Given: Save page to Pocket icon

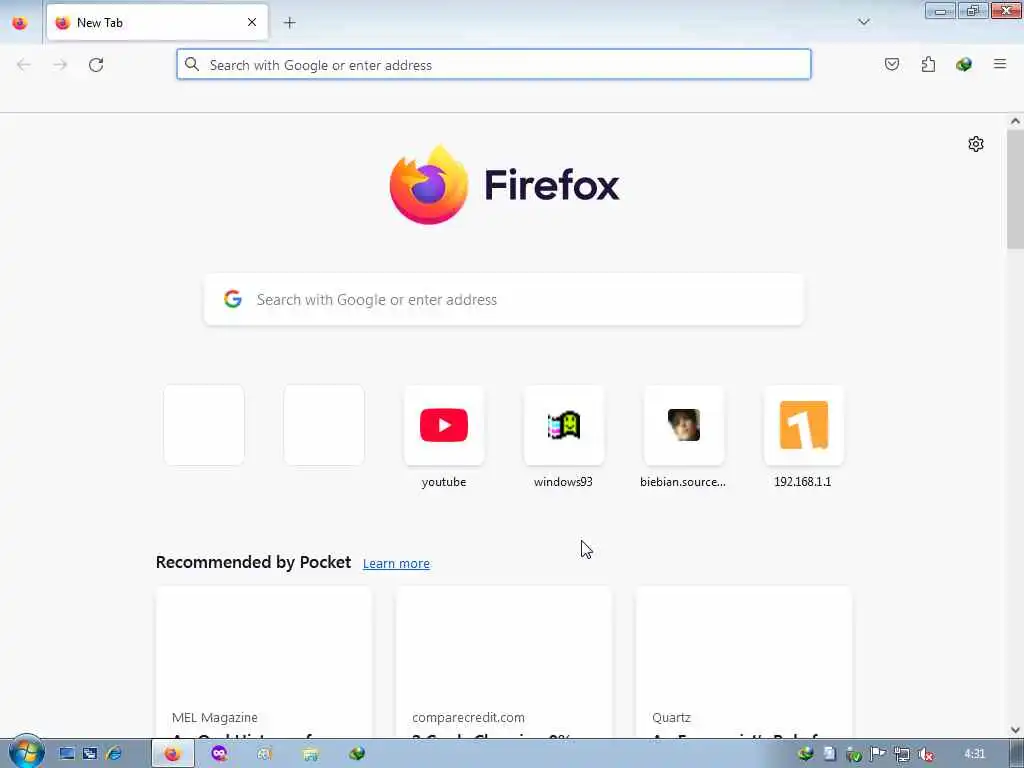Looking at the screenshot, I should click(891, 64).
